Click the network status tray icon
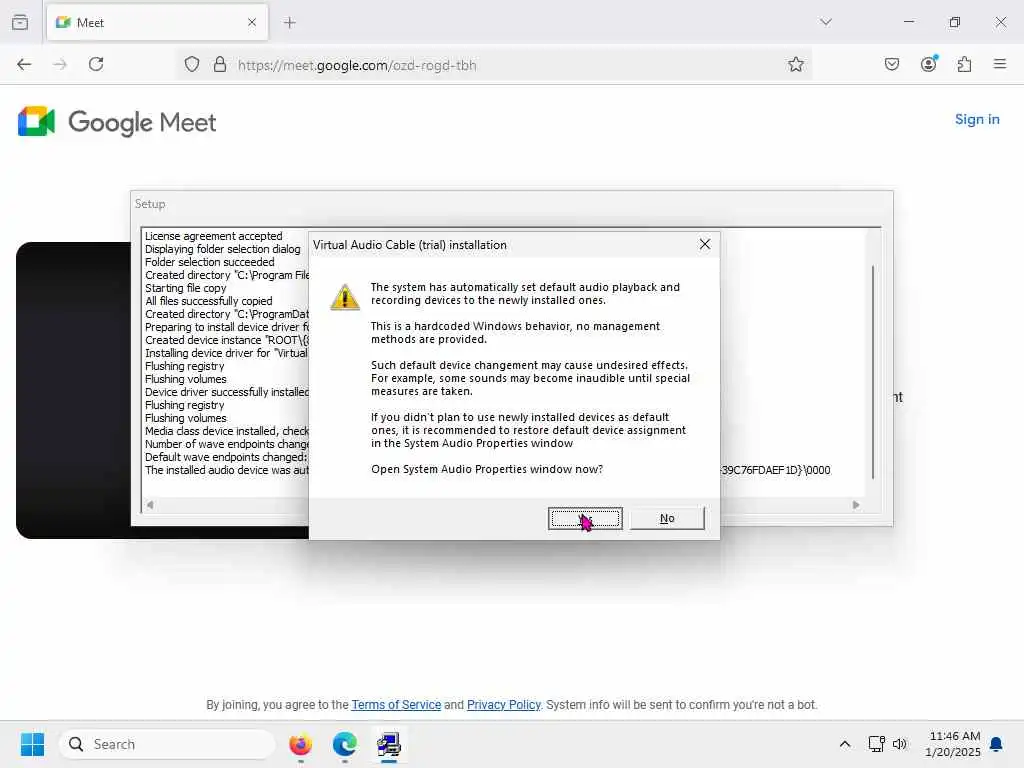 876,744
